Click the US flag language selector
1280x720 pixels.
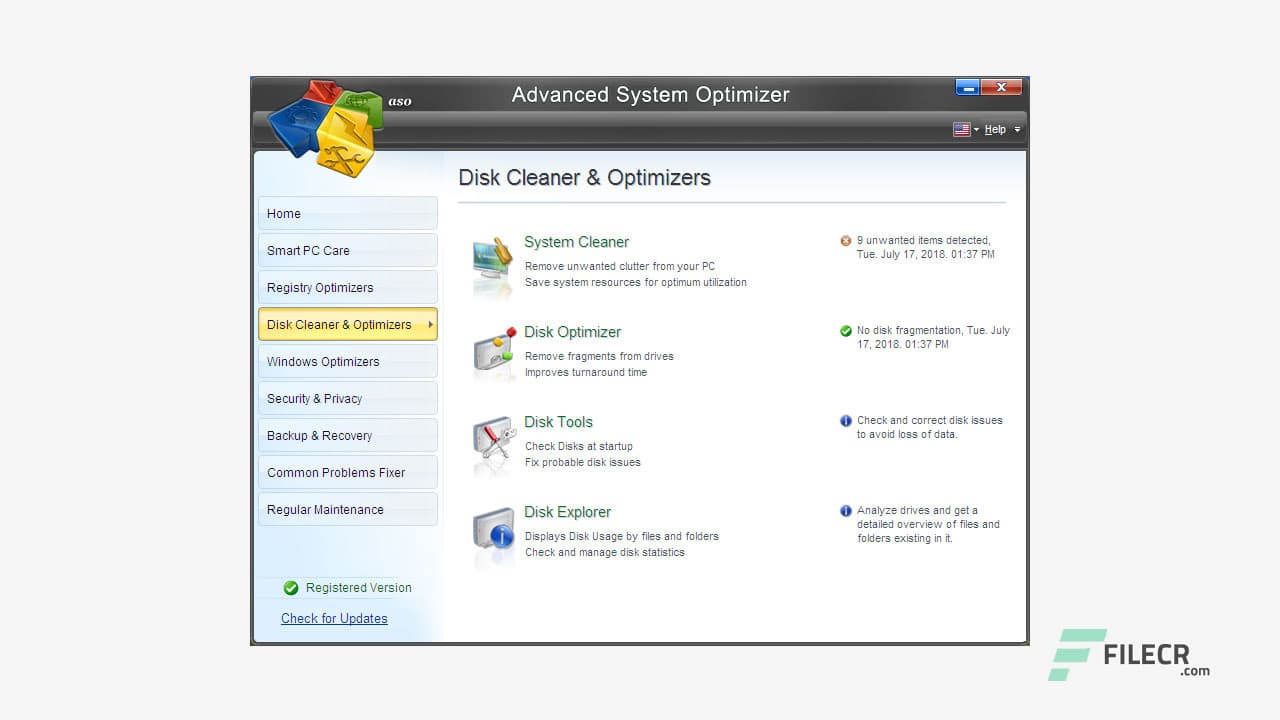point(962,129)
